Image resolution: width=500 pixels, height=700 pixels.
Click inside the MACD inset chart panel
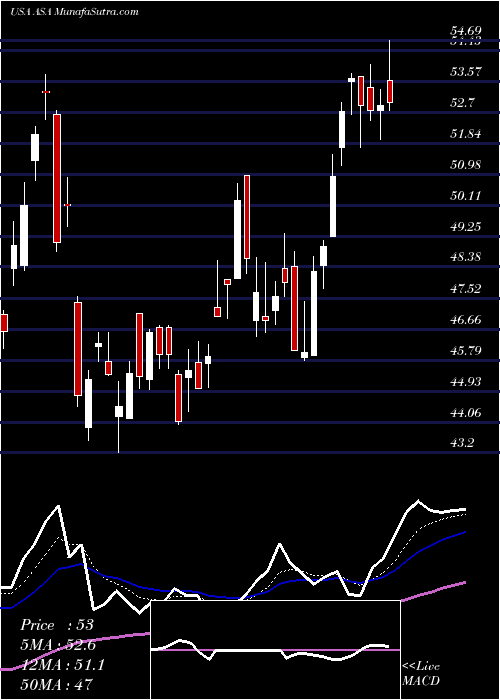pyautogui.click(x=275, y=650)
